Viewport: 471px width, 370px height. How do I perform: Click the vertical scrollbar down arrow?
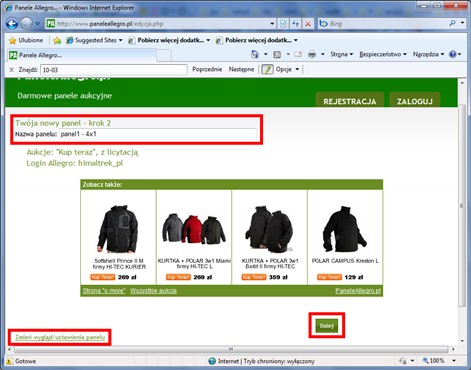point(462,341)
